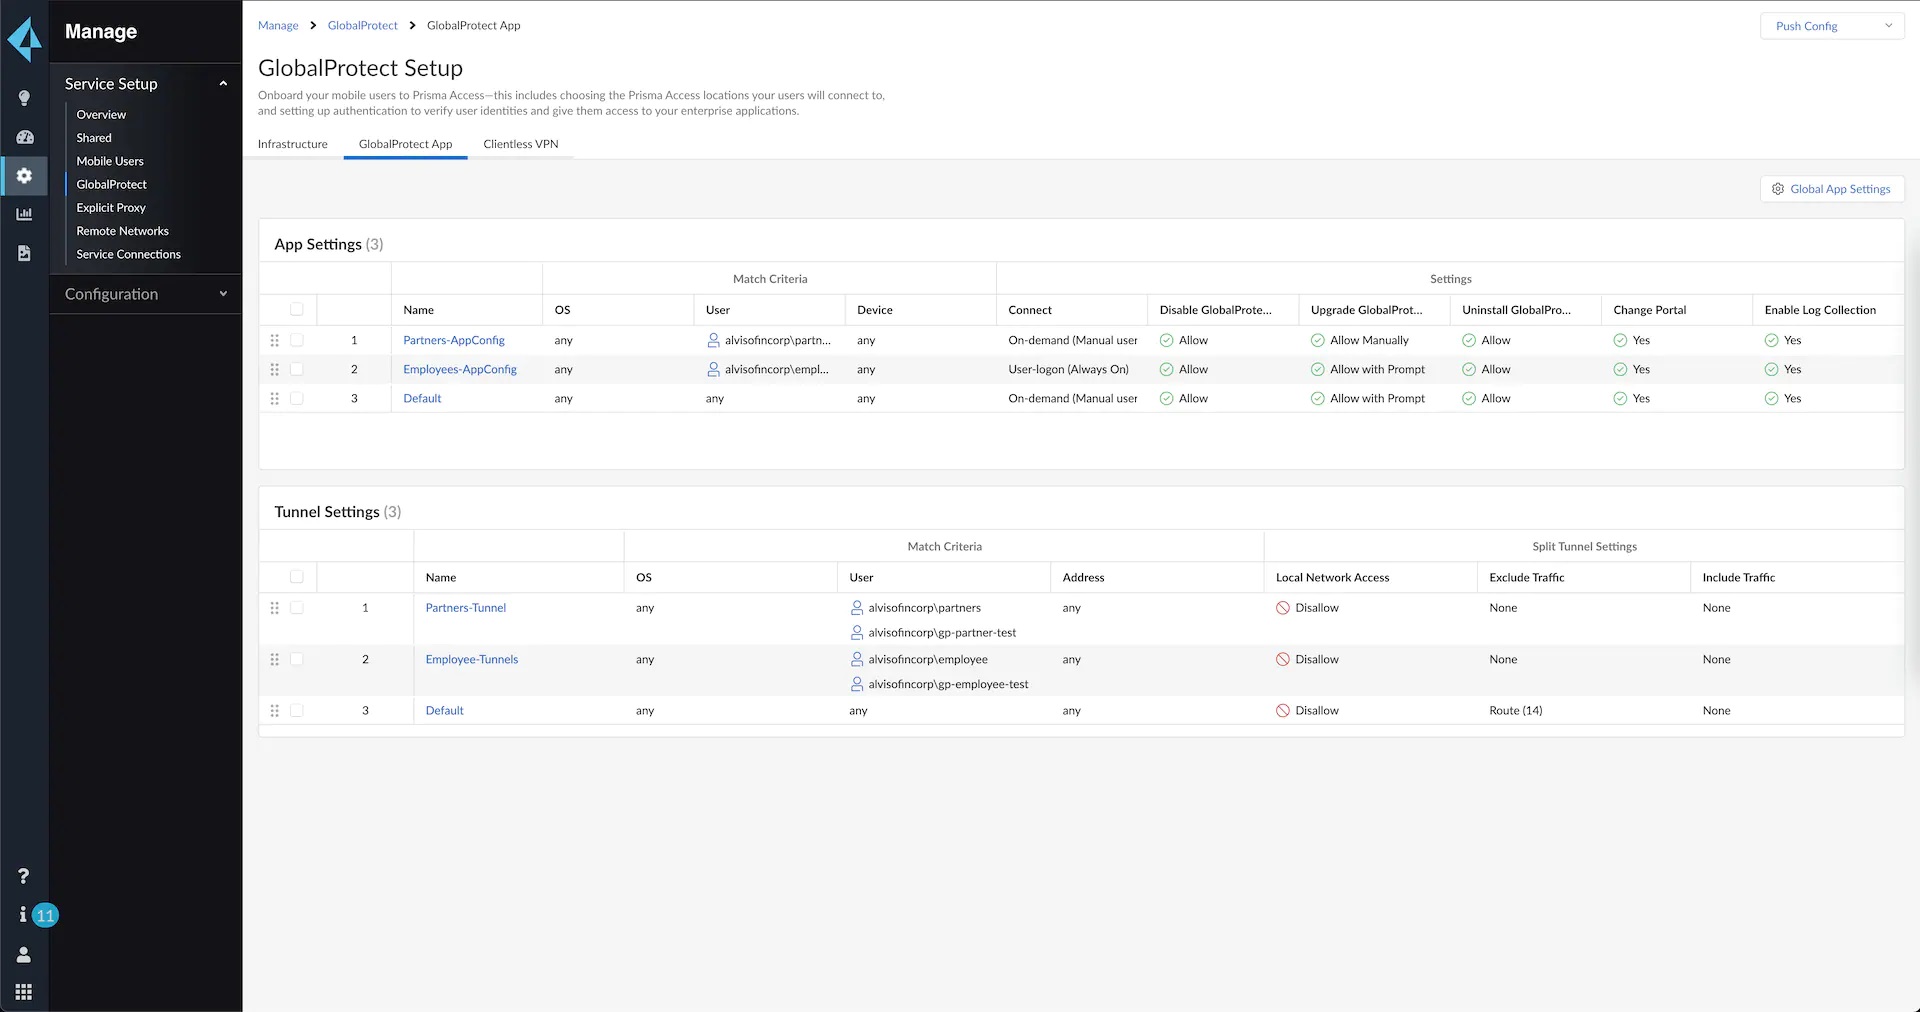Check the Partners-AppConfig row checkbox
The width and height of the screenshot is (1920, 1012).
[296, 340]
